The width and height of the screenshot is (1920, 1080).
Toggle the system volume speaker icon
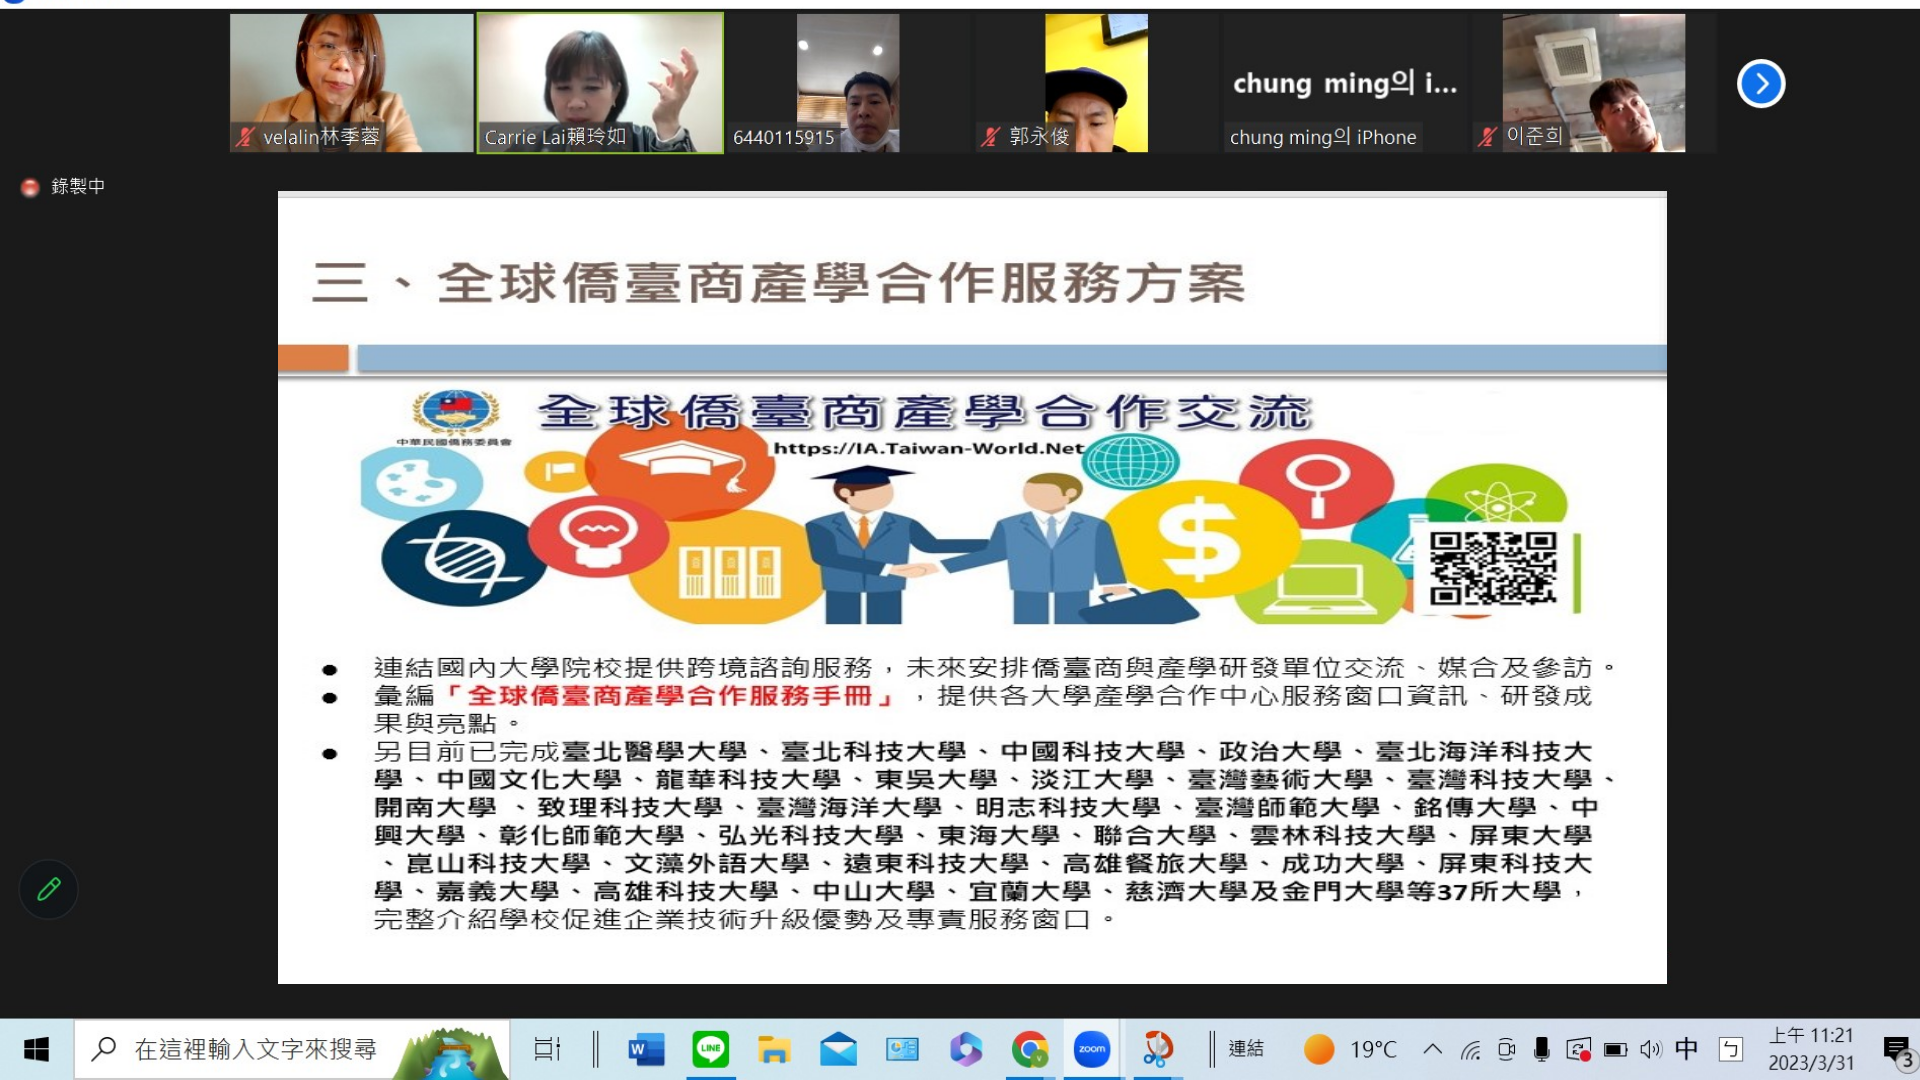(1650, 1049)
